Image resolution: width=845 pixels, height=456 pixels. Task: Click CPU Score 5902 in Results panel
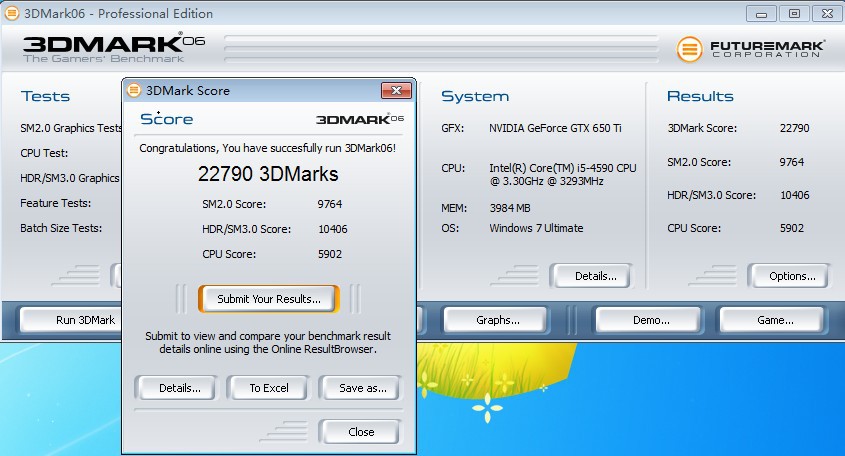792,228
